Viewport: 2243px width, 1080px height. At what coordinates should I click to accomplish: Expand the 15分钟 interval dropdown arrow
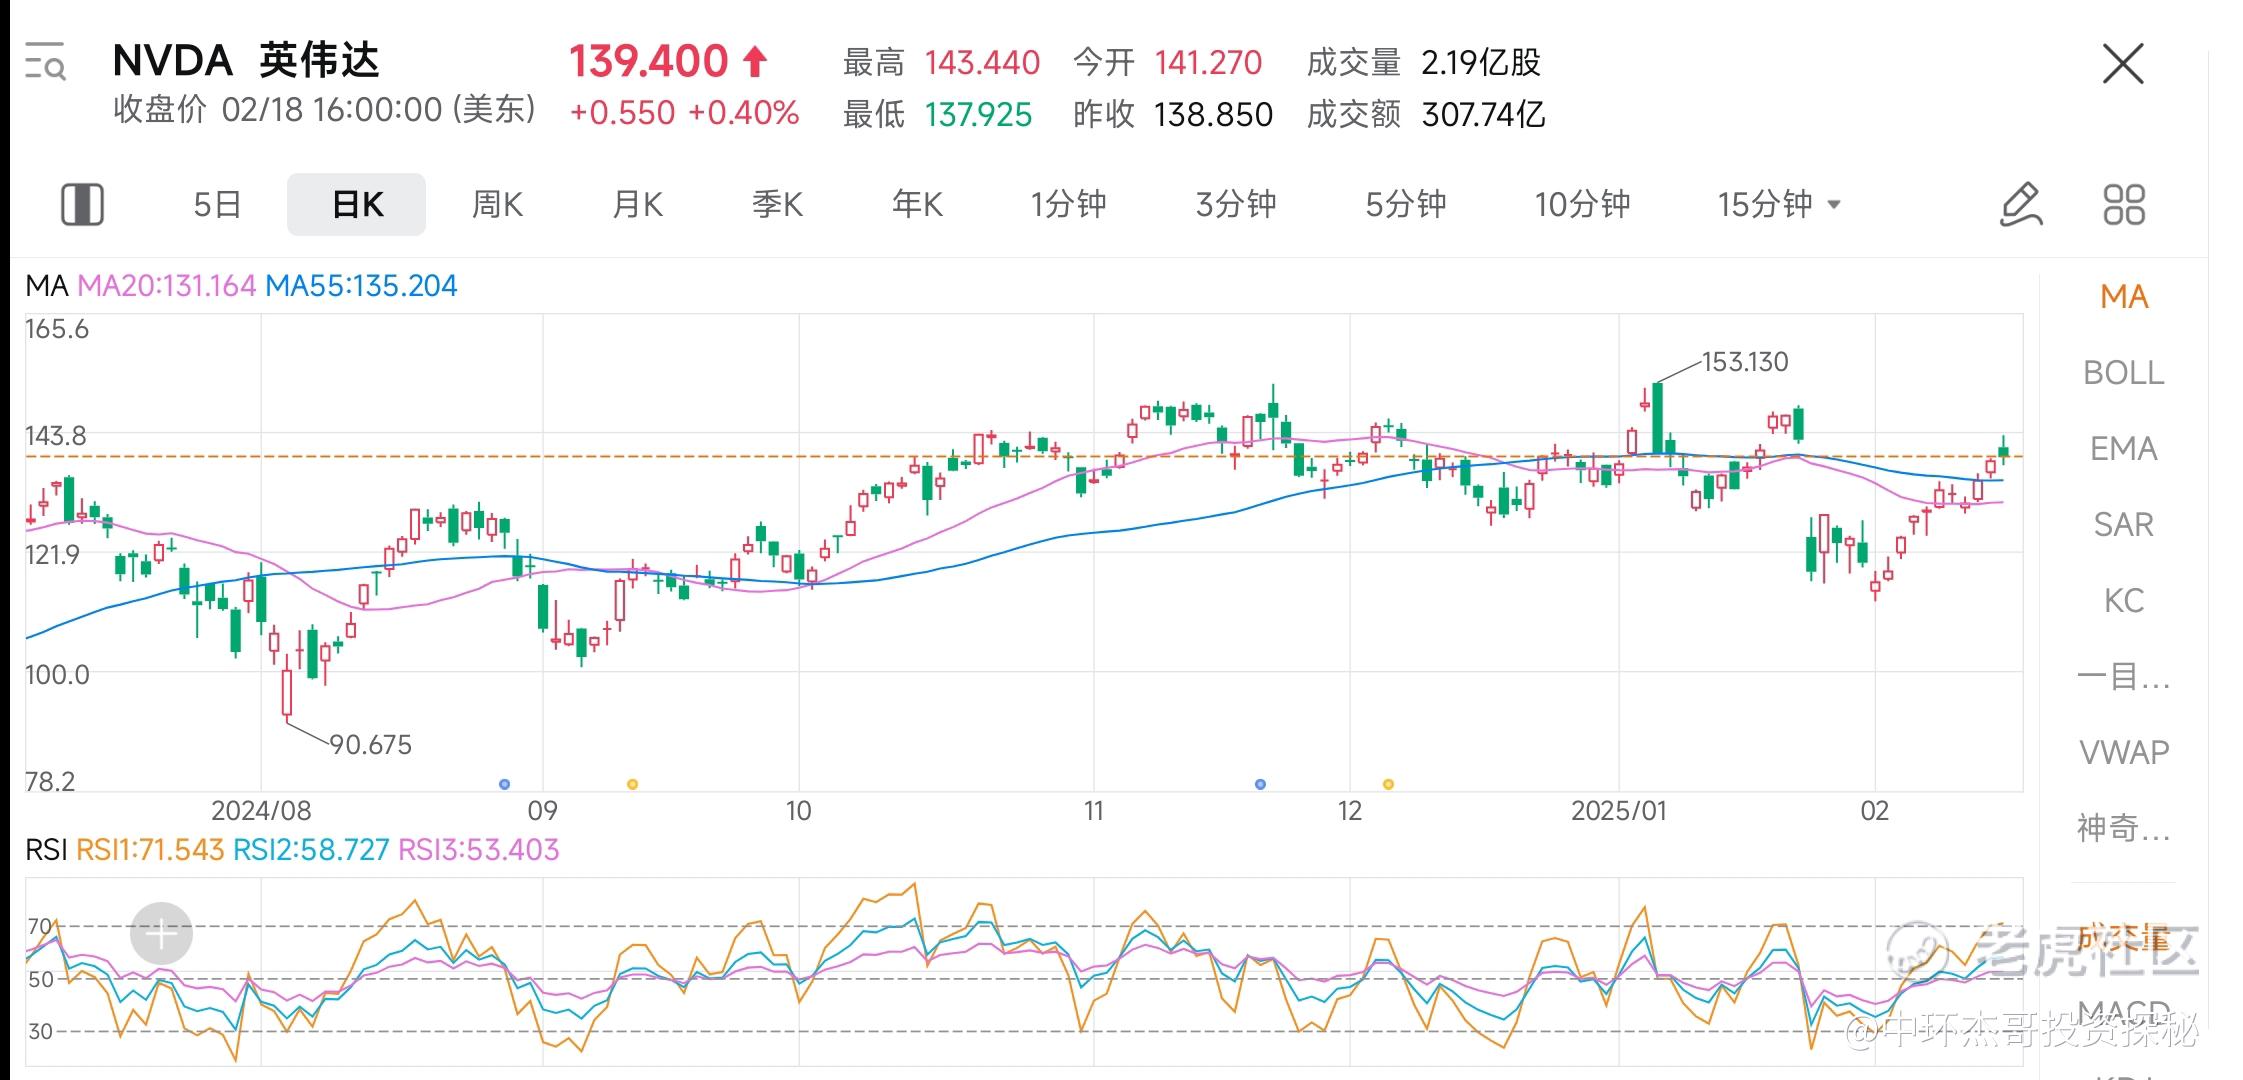pos(1834,205)
